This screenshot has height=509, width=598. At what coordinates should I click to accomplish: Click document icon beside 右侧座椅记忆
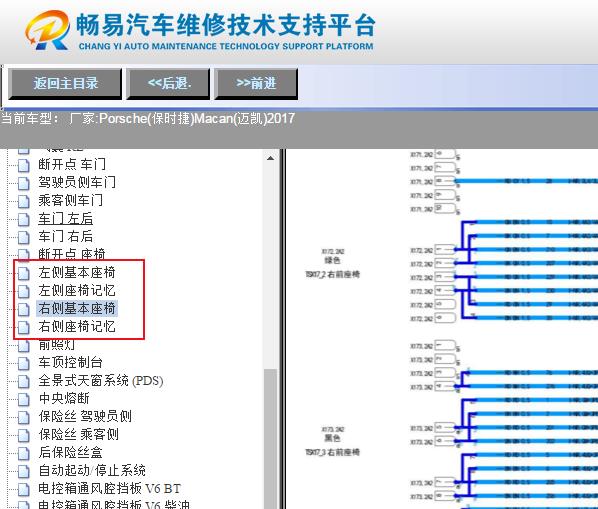coord(24,327)
